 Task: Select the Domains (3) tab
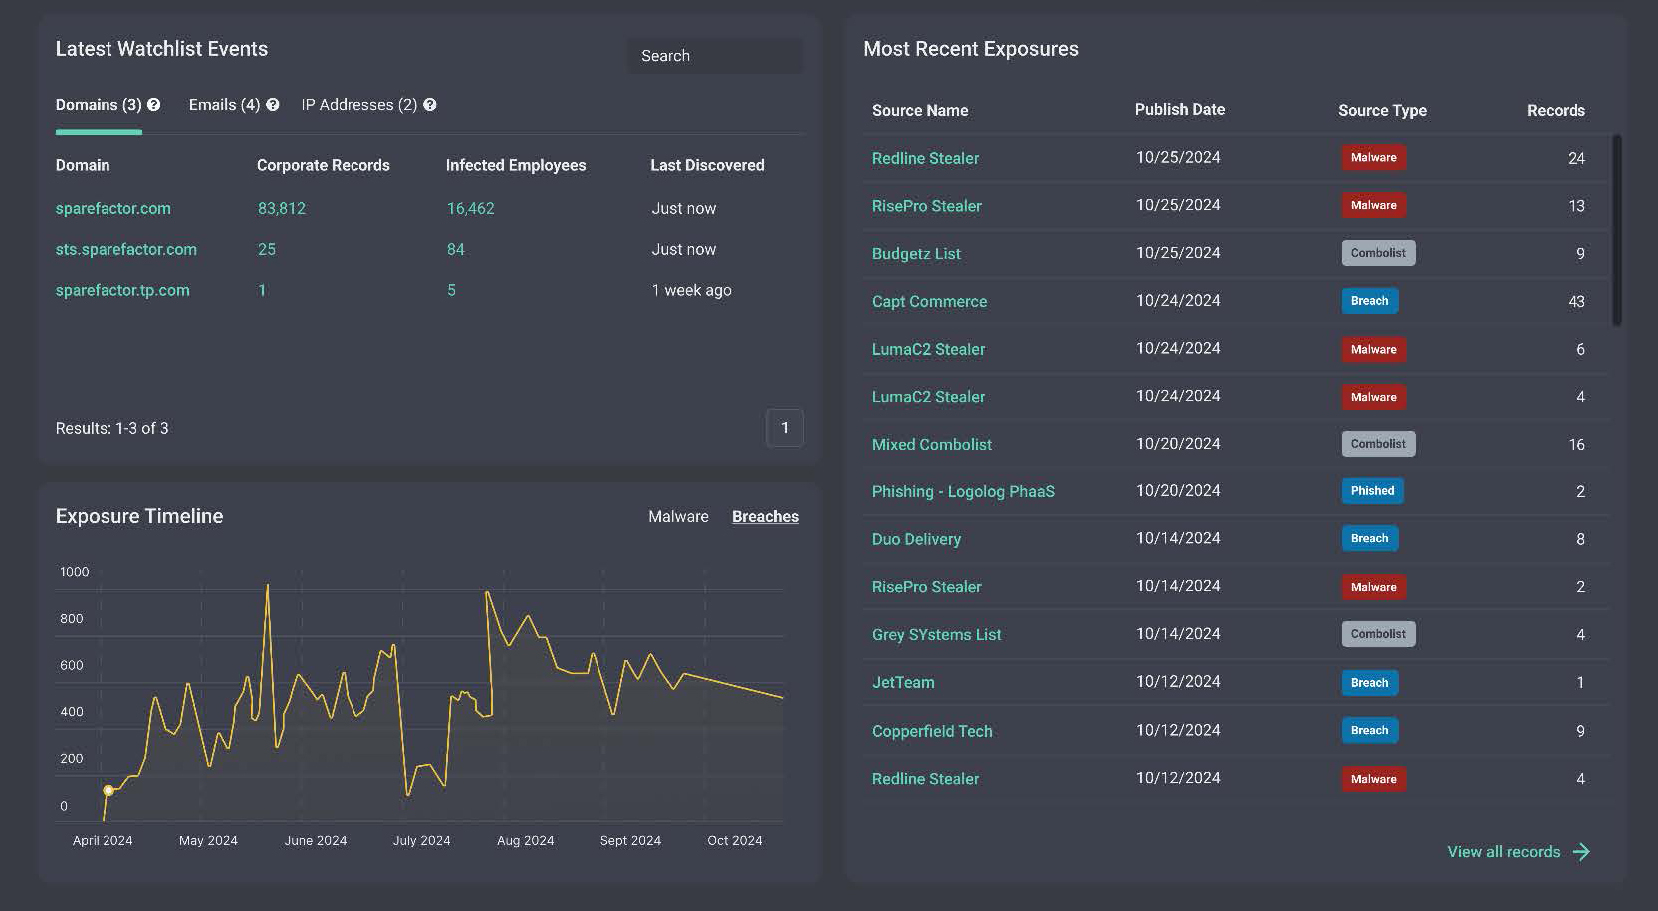coord(98,105)
